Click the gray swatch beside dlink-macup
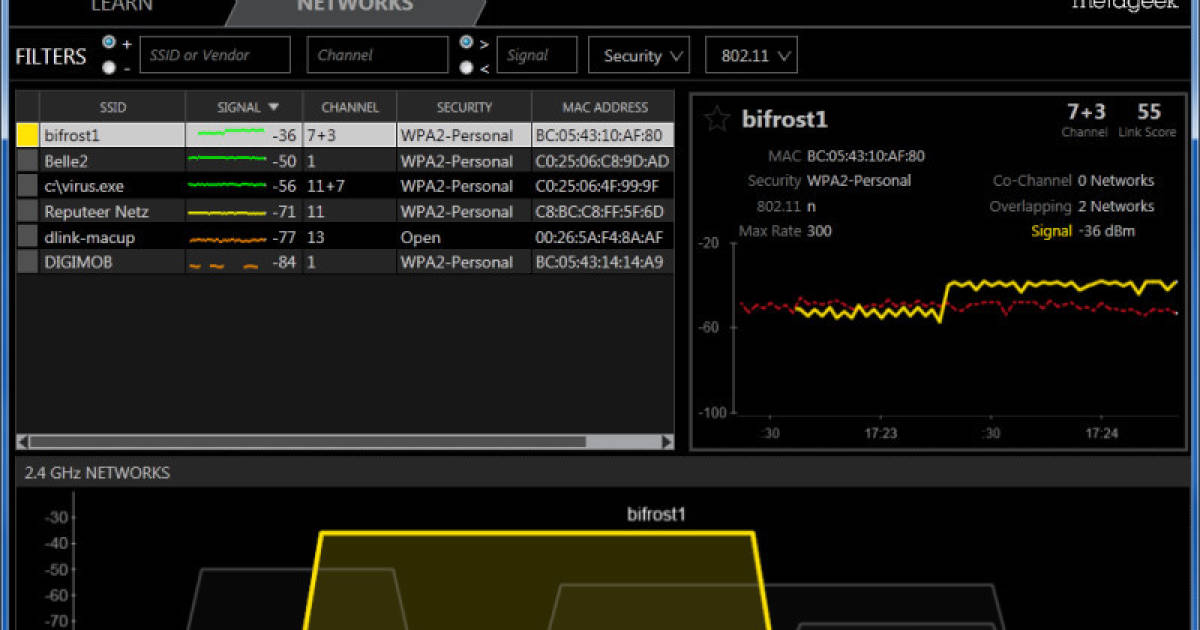The height and width of the screenshot is (630, 1200). pos(27,237)
